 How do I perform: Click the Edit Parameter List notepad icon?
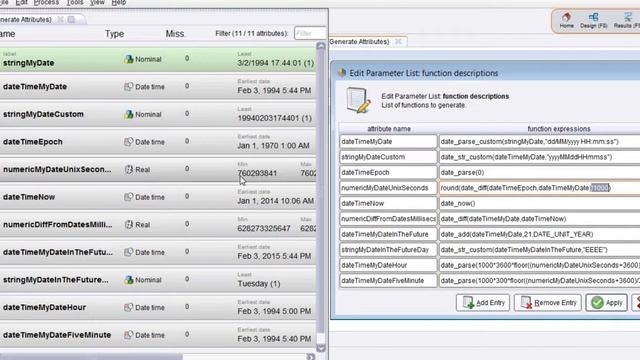coord(358,100)
